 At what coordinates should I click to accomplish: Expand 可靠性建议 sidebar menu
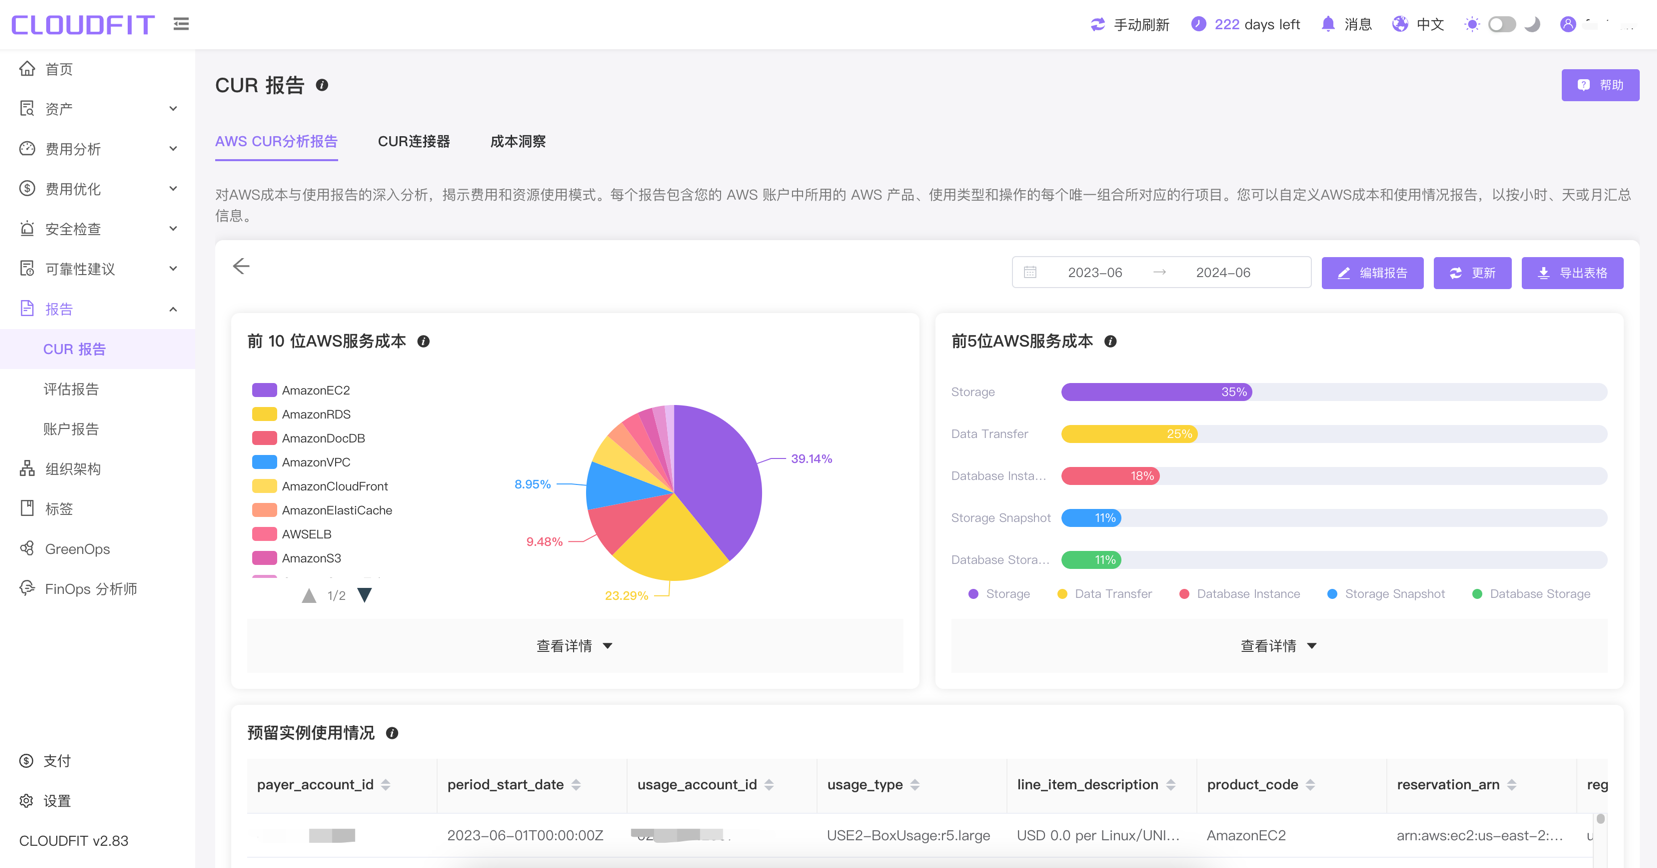coord(98,269)
